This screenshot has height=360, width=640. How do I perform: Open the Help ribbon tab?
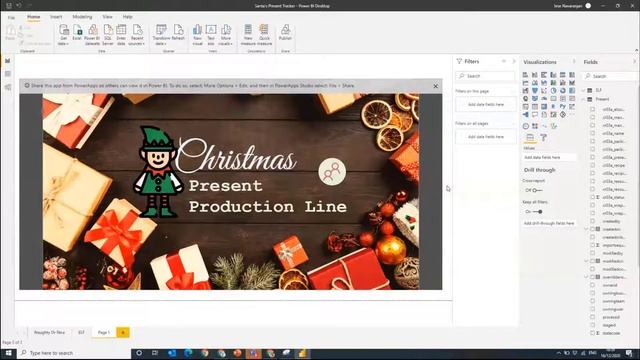(127, 17)
